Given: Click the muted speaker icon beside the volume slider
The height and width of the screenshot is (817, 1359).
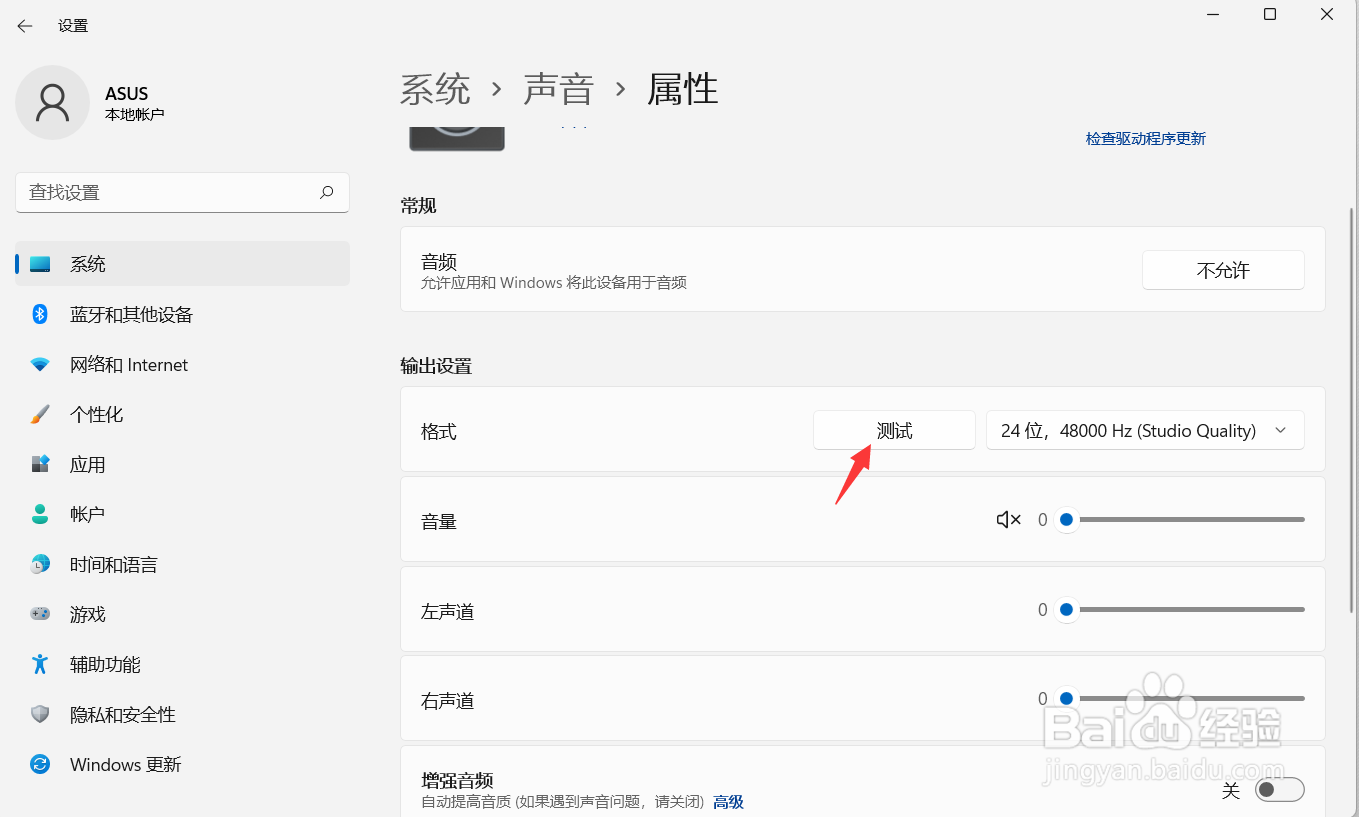Looking at the screenshot, I should click(x=1008, y=520).
